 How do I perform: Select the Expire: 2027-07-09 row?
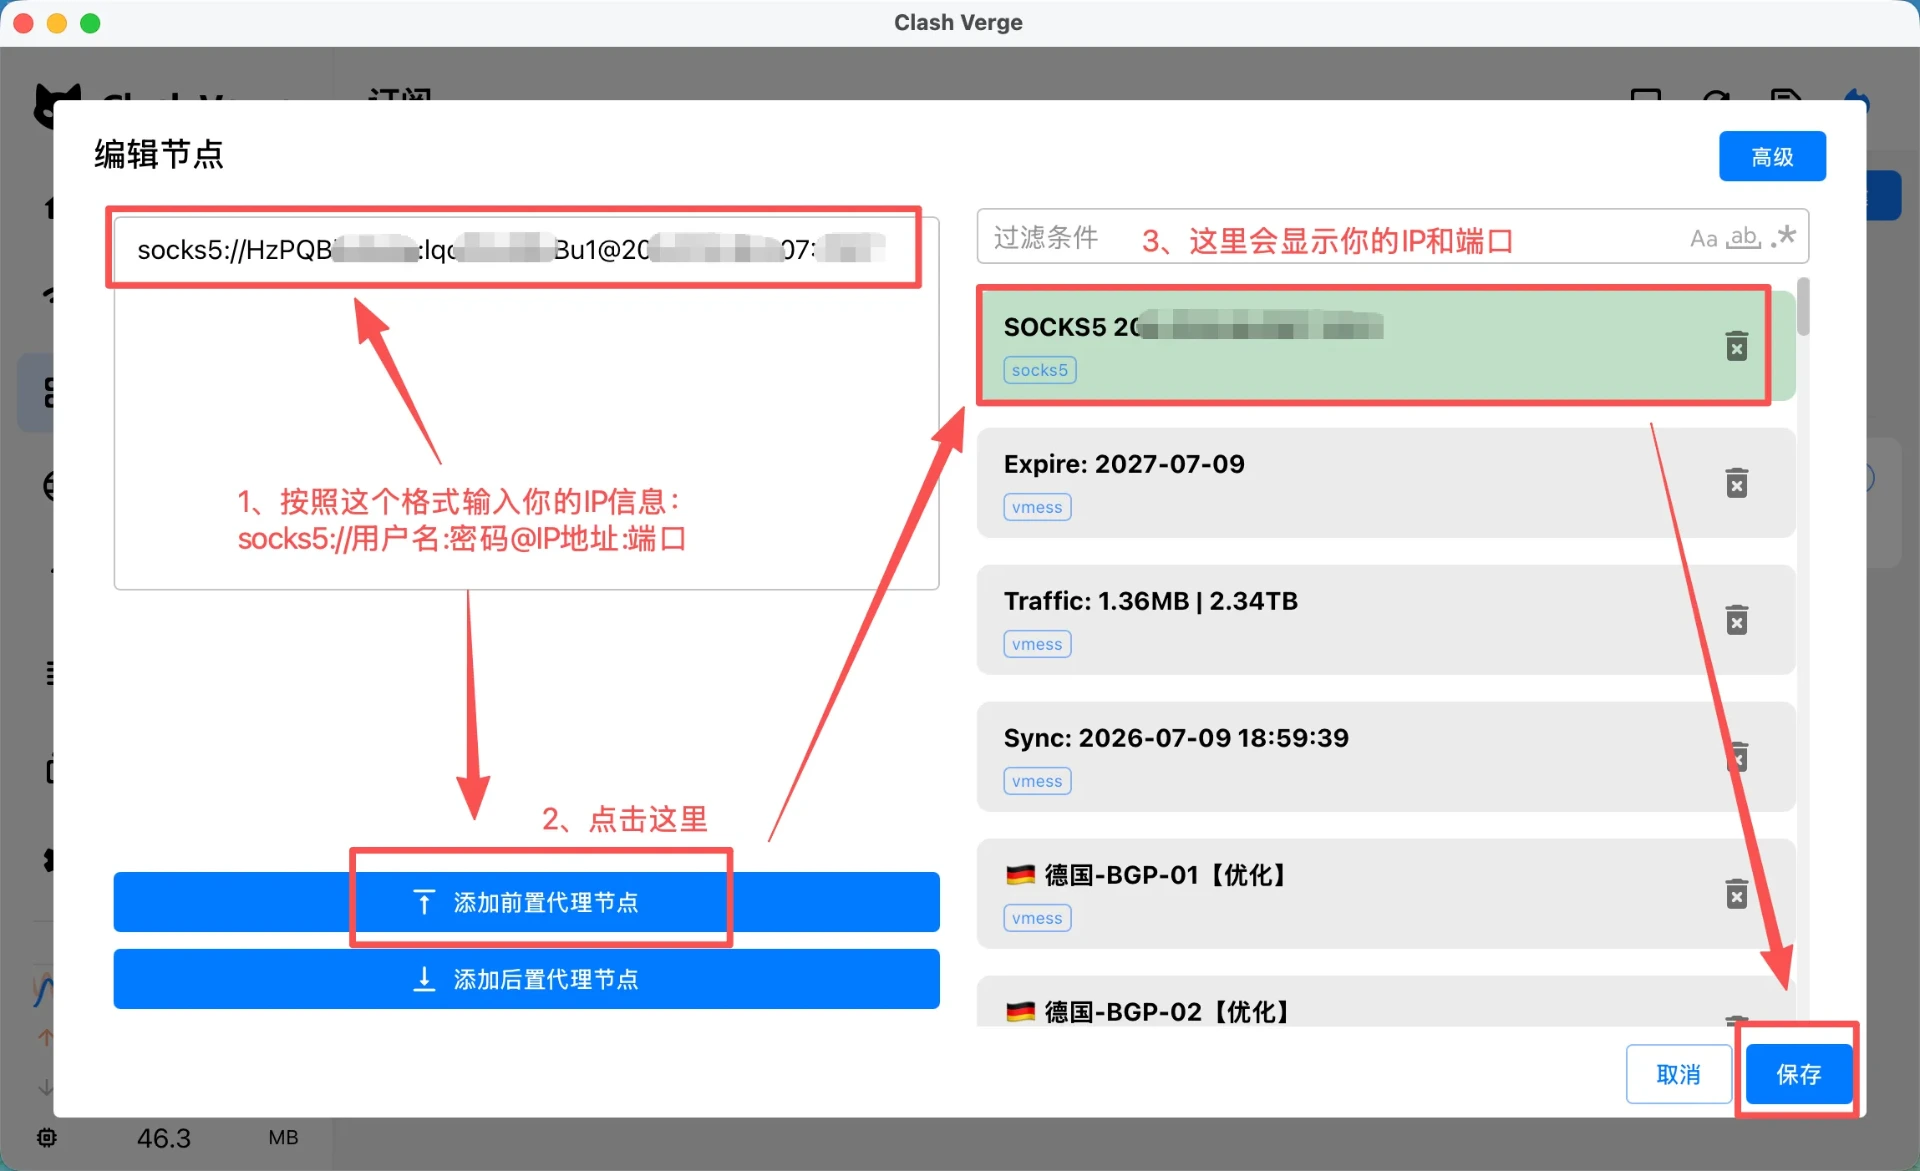[1386, 483]
